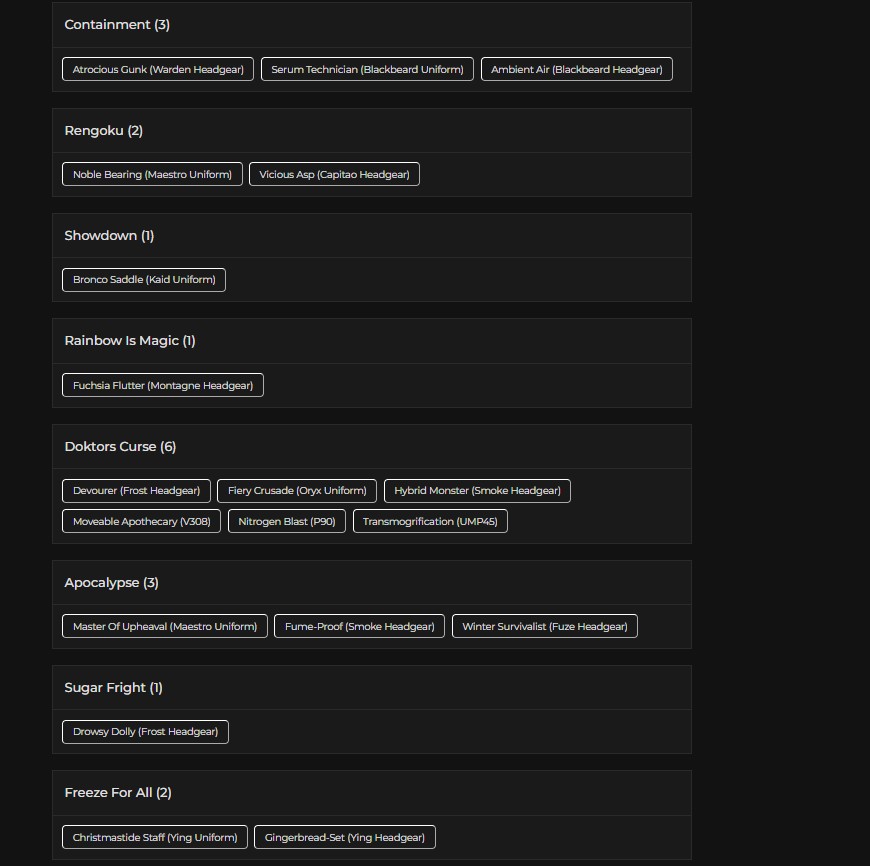Select the Atrocious Gunk (Warden Headgear) tag

[158, 69]
